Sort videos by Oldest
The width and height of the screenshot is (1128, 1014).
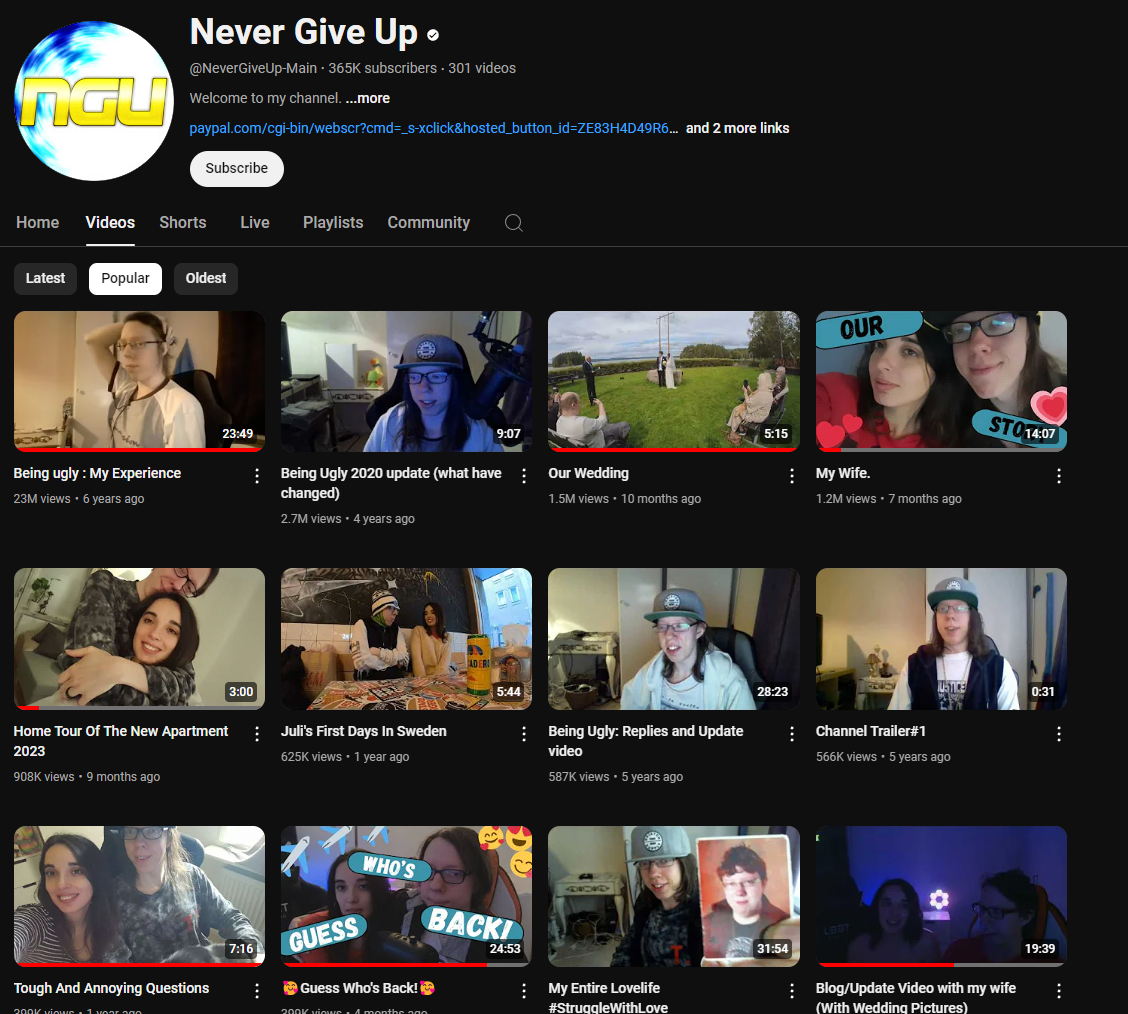click(206, 278)
